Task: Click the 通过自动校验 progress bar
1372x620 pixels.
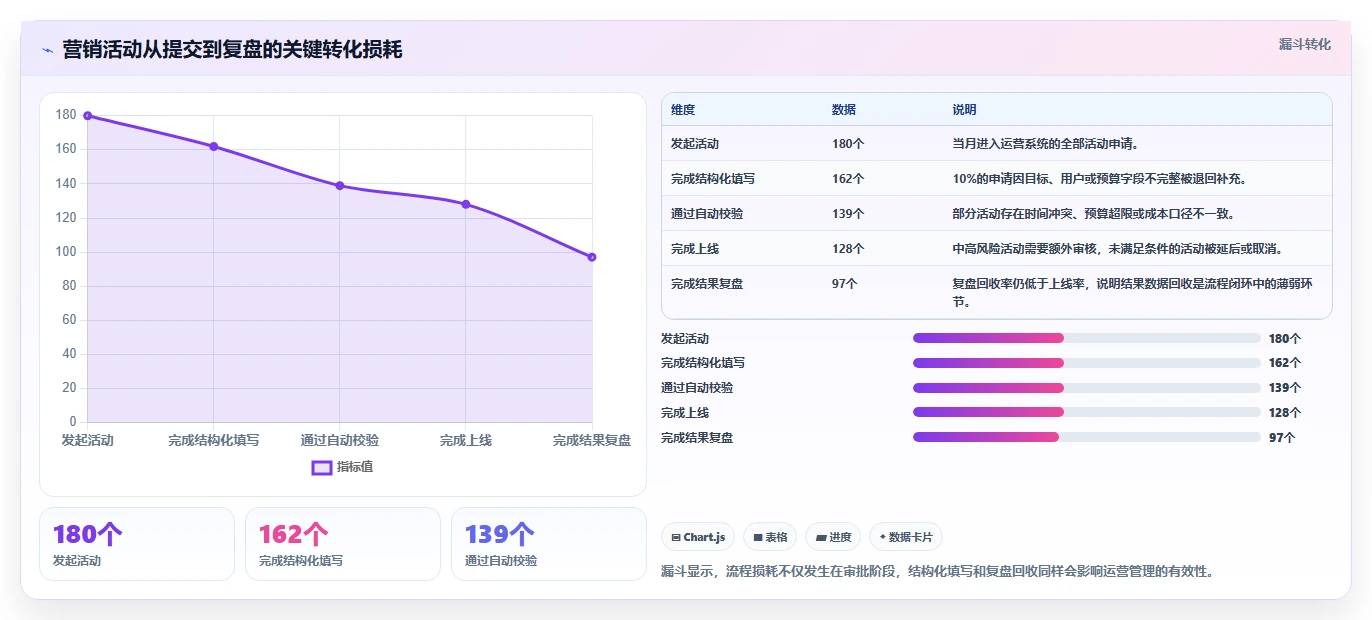Action: 1087,387
